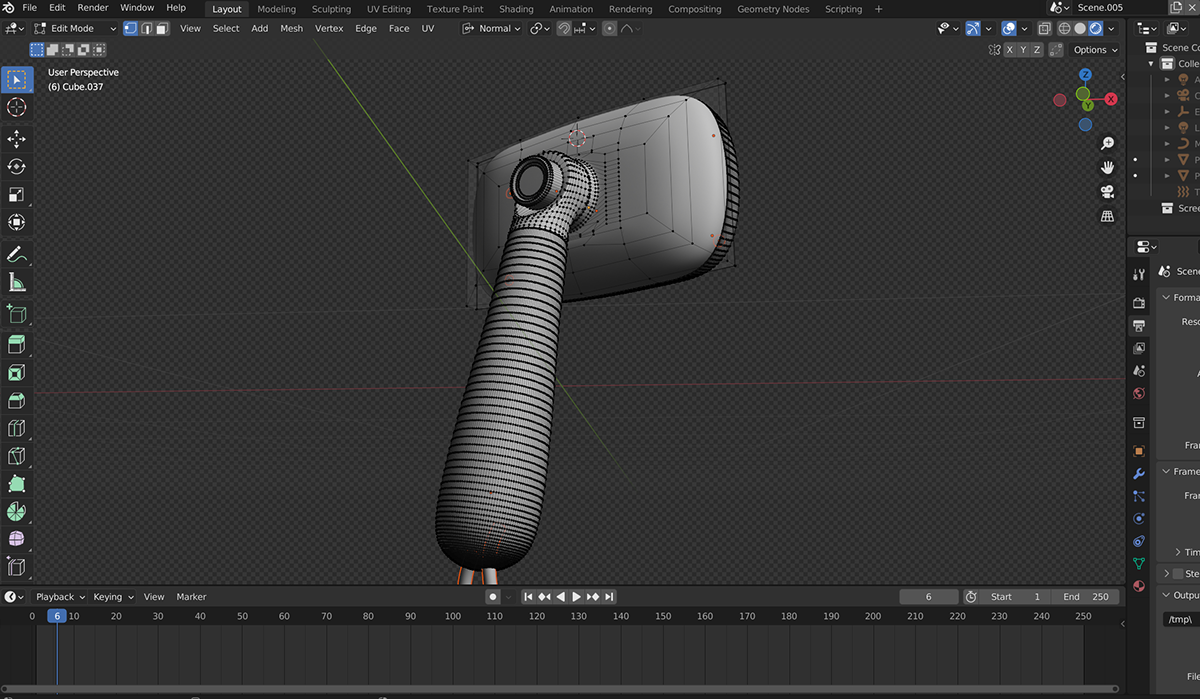Toggle X-ray display in viewport header

[x=1047, y=28]
